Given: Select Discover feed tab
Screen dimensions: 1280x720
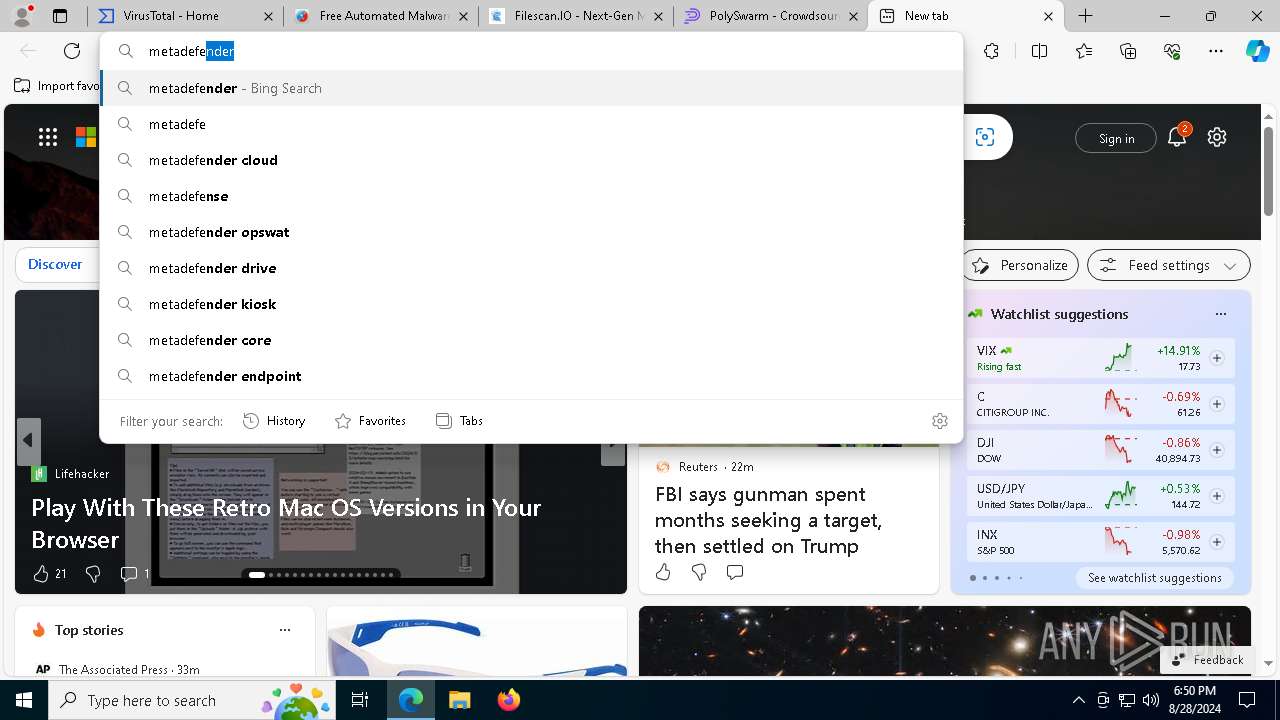Looking at the screenshot, I should pyautogui.click(x=55, y=264).
